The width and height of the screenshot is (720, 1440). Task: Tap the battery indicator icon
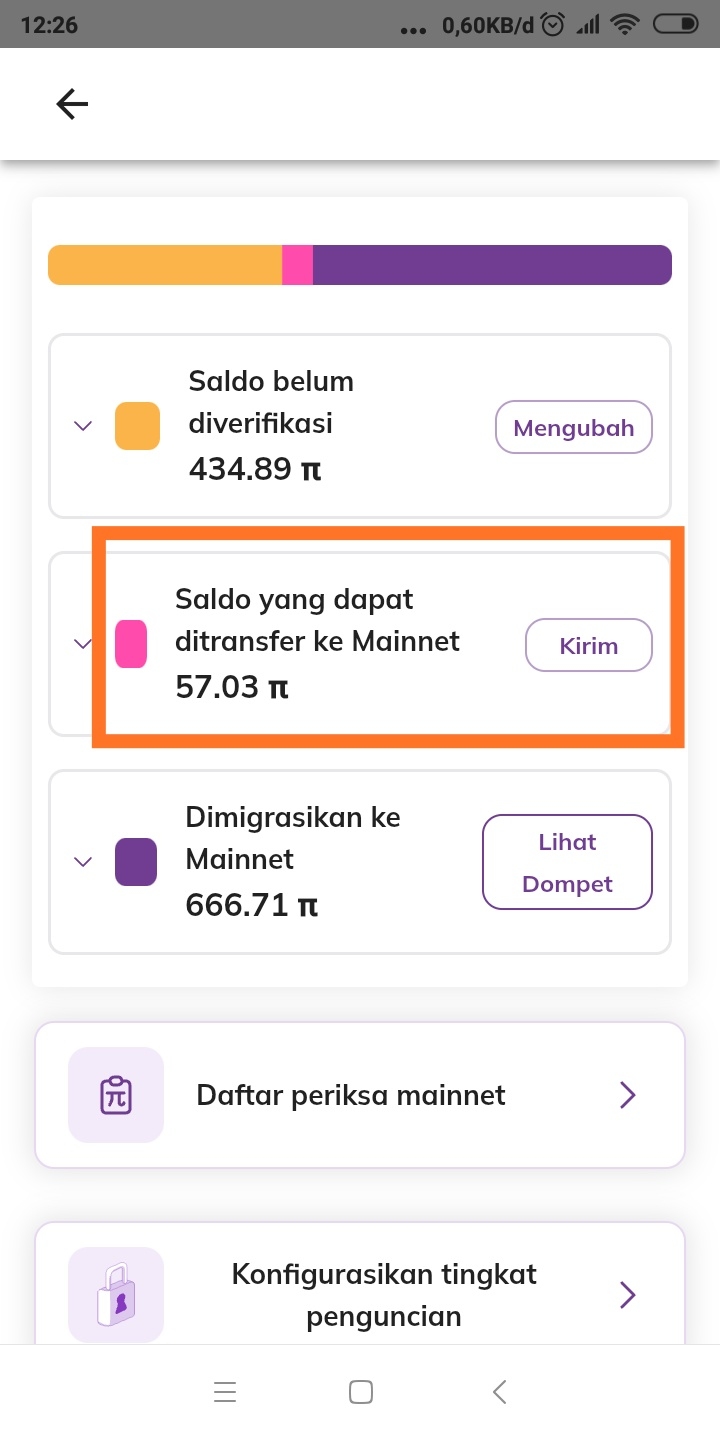677,25
